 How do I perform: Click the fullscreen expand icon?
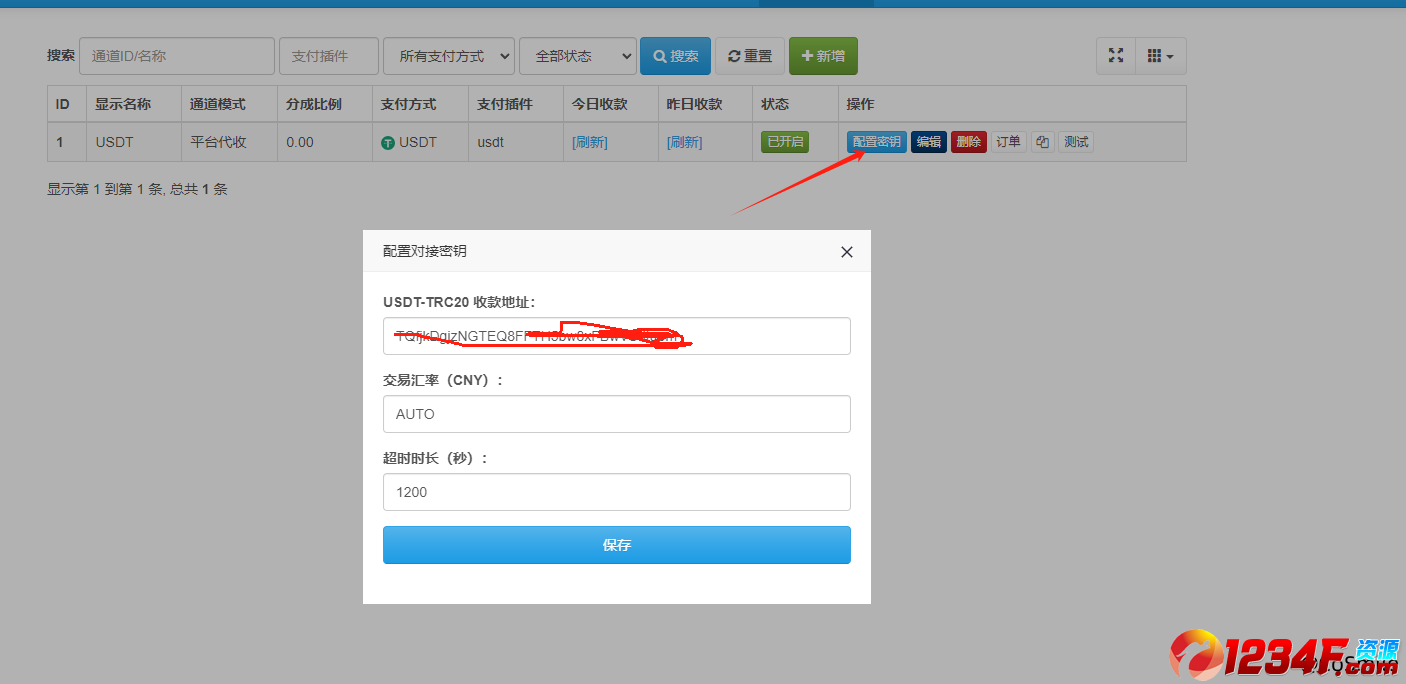[x=1116, y=56]
